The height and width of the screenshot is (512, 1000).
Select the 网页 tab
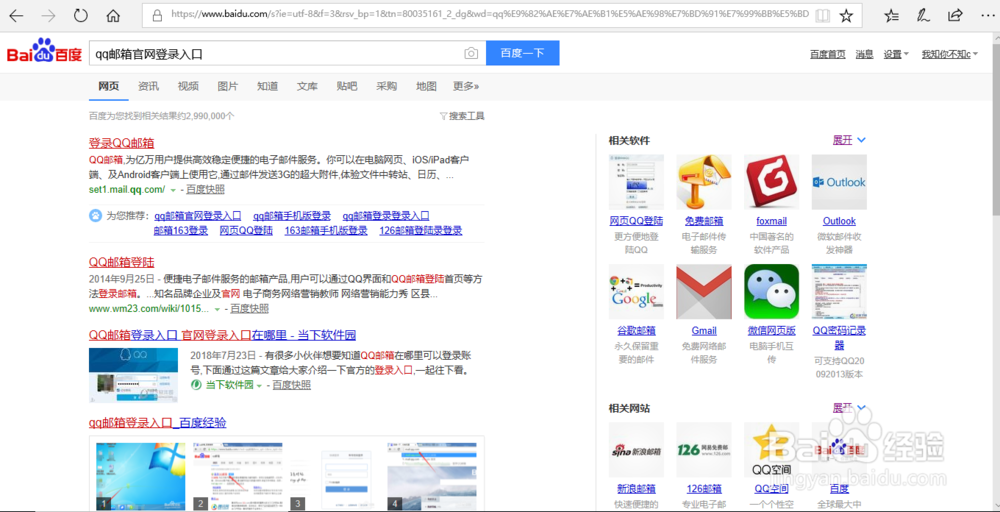108,86
